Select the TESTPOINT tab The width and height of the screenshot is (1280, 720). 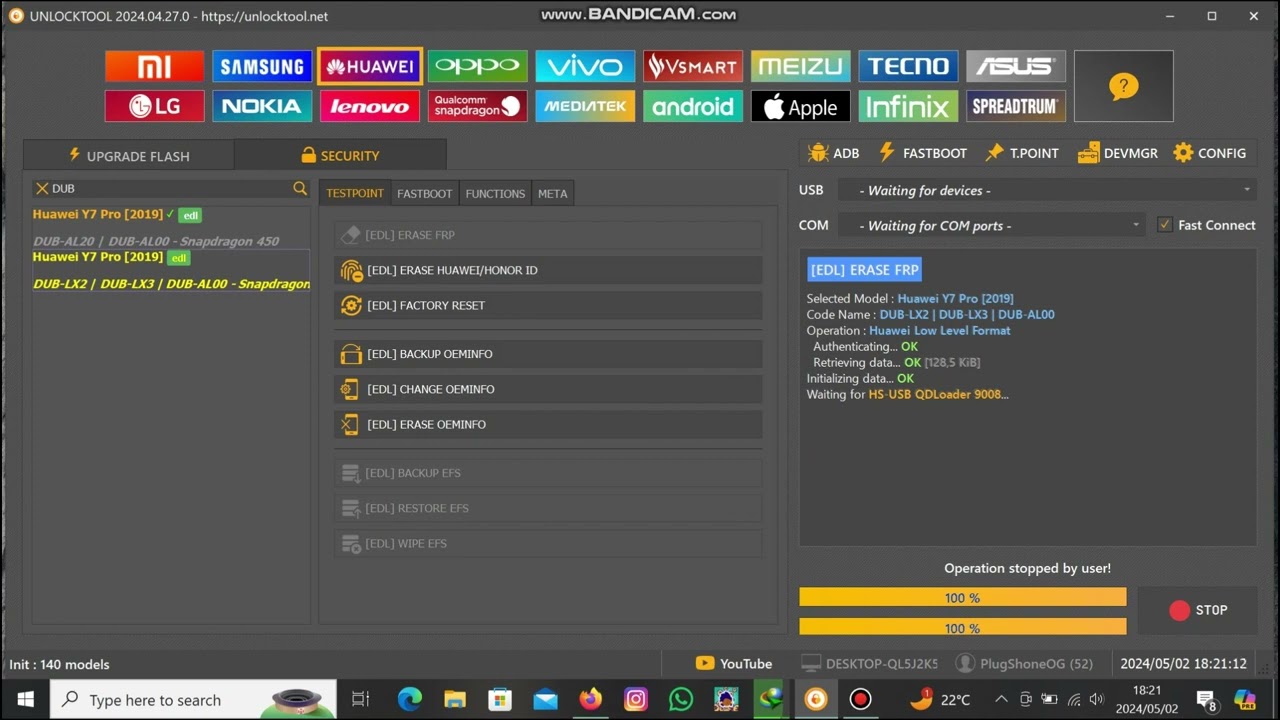pos(355,193)
